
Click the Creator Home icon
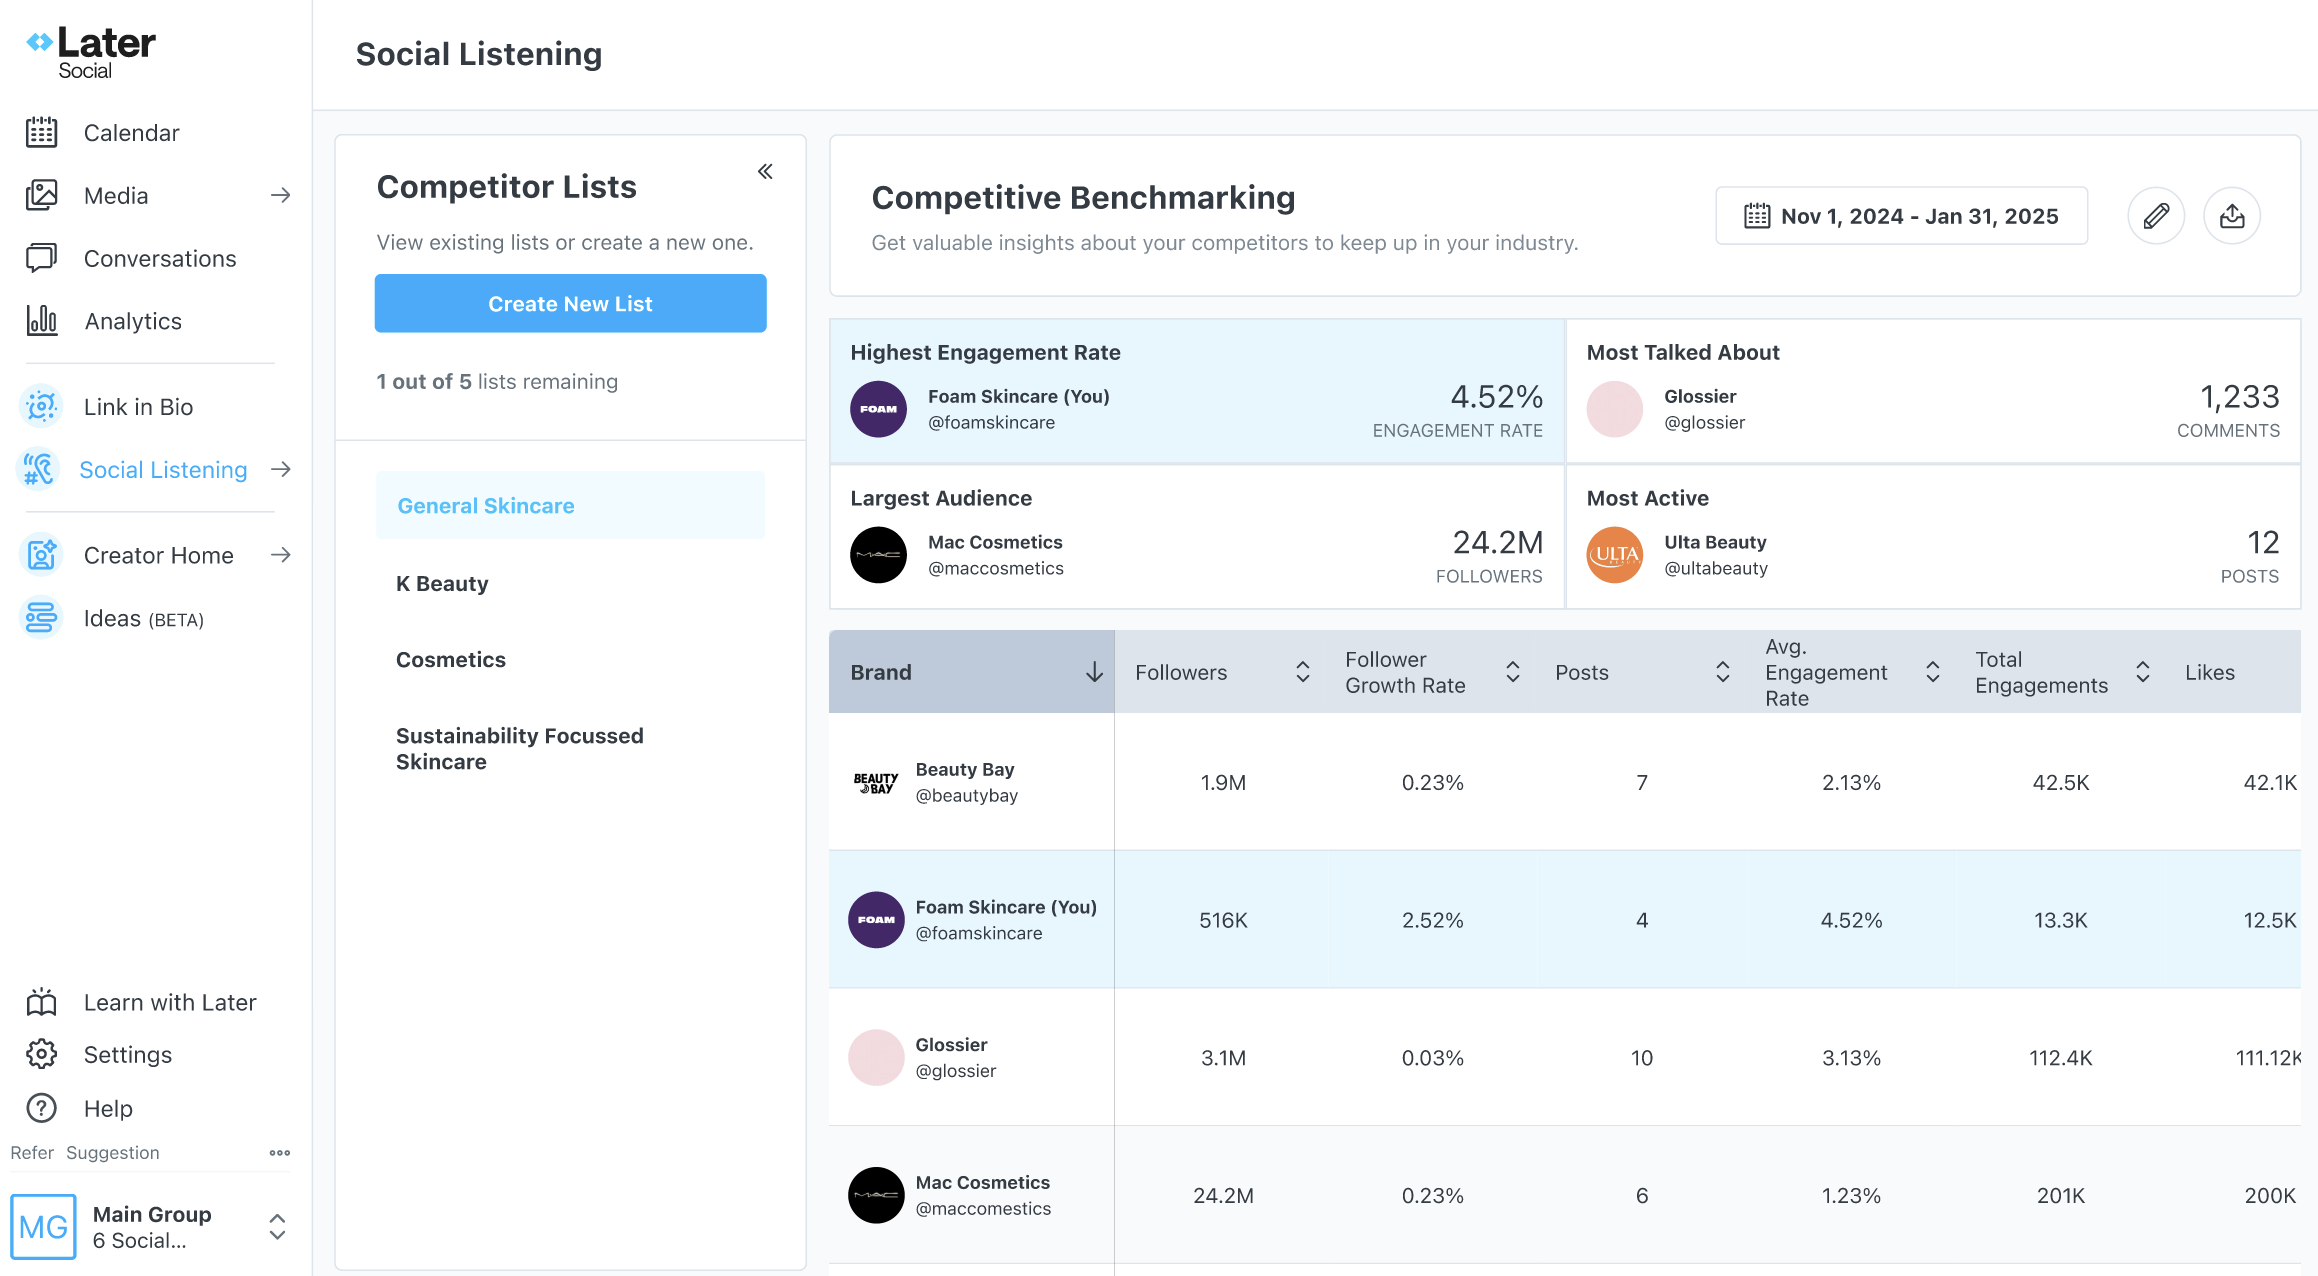click(41, 554)
